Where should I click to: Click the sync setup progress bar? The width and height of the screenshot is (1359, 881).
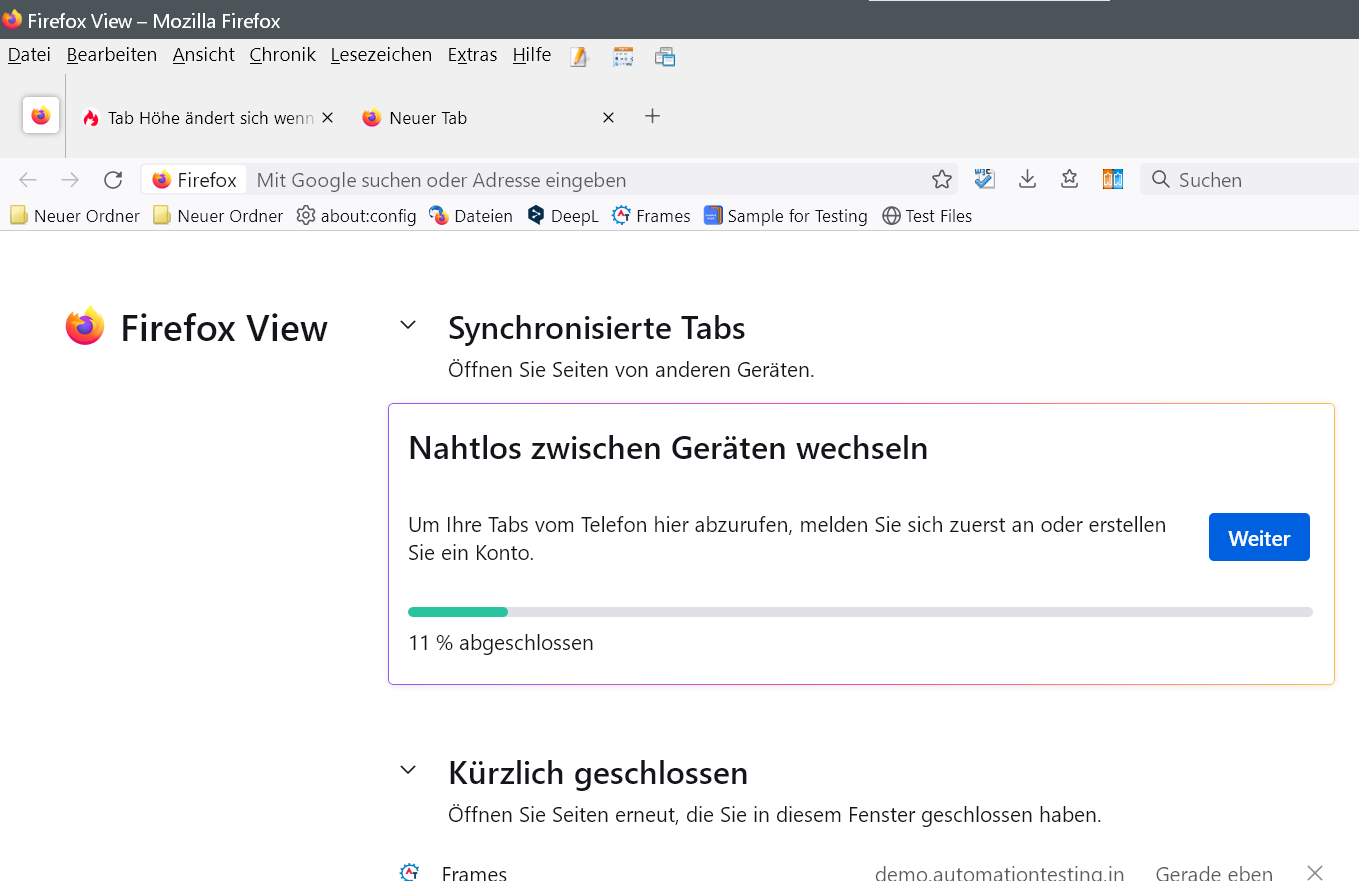860,612
